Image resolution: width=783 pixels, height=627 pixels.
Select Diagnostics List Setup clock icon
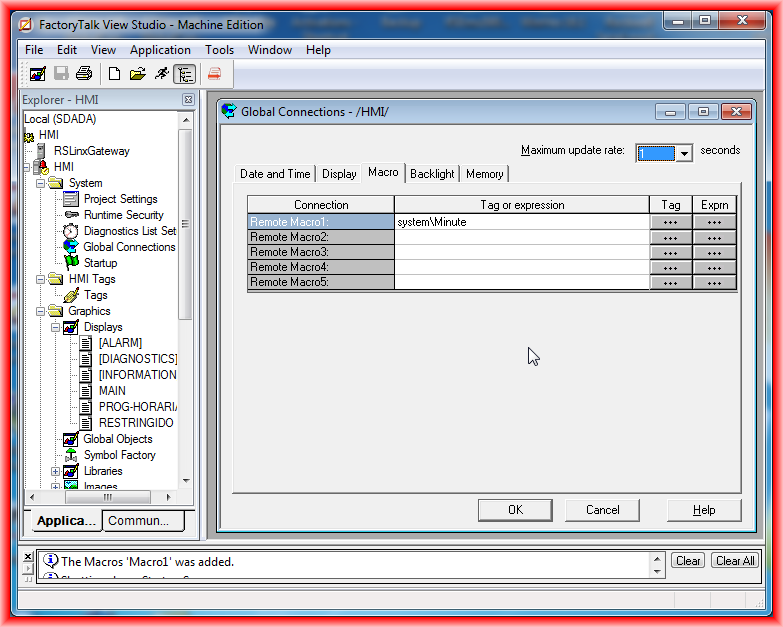coord(71,231)
